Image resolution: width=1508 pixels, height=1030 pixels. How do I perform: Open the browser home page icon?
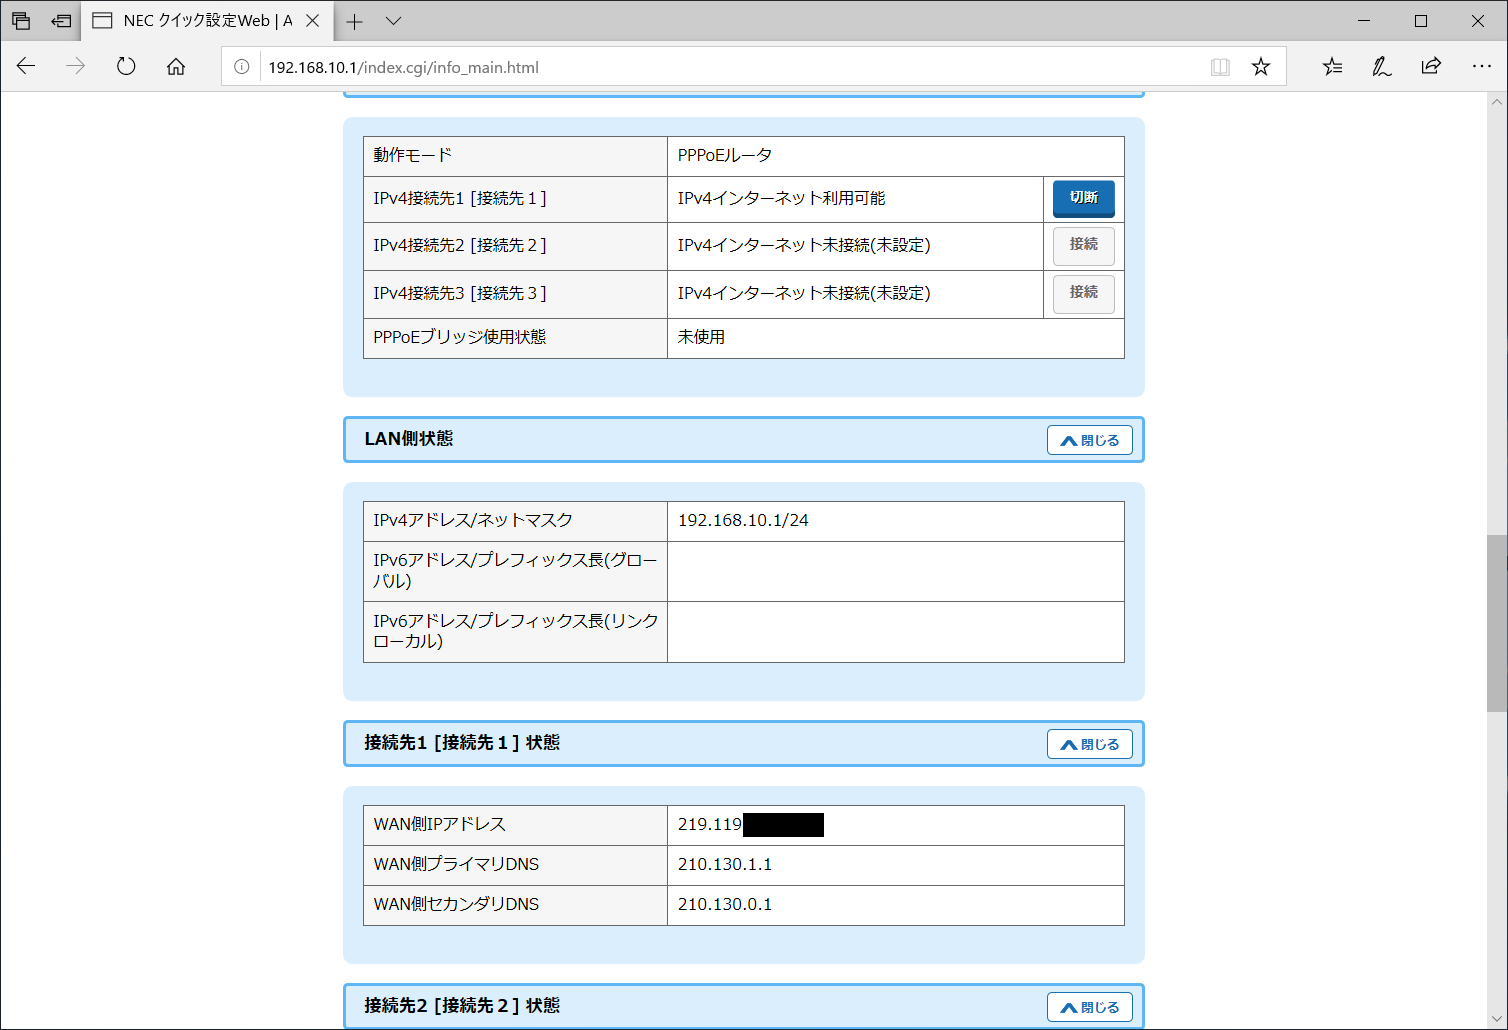[176, 66]
